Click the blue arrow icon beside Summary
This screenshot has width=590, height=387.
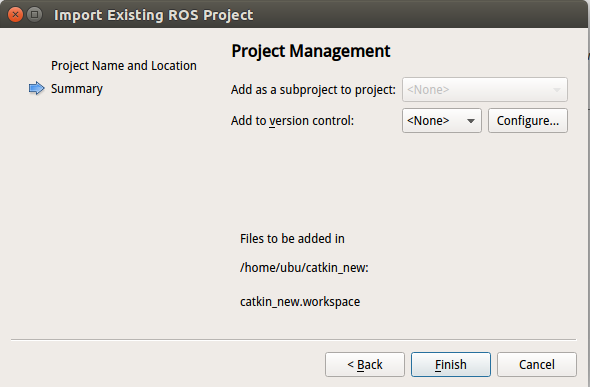(36, 88)
